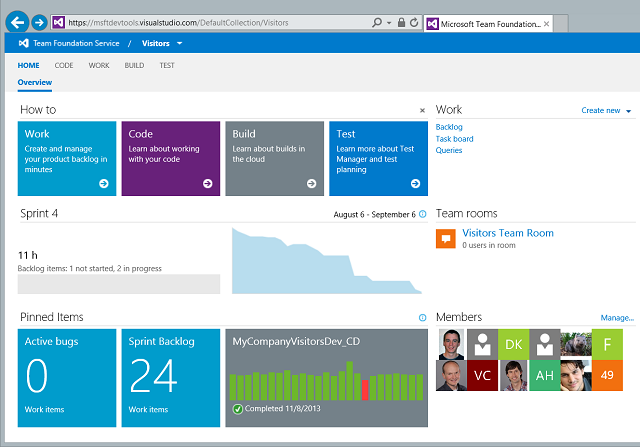Screen dimensions: 640x447
Task: Click the bald man member photo
Action: (x=451, y=375)
